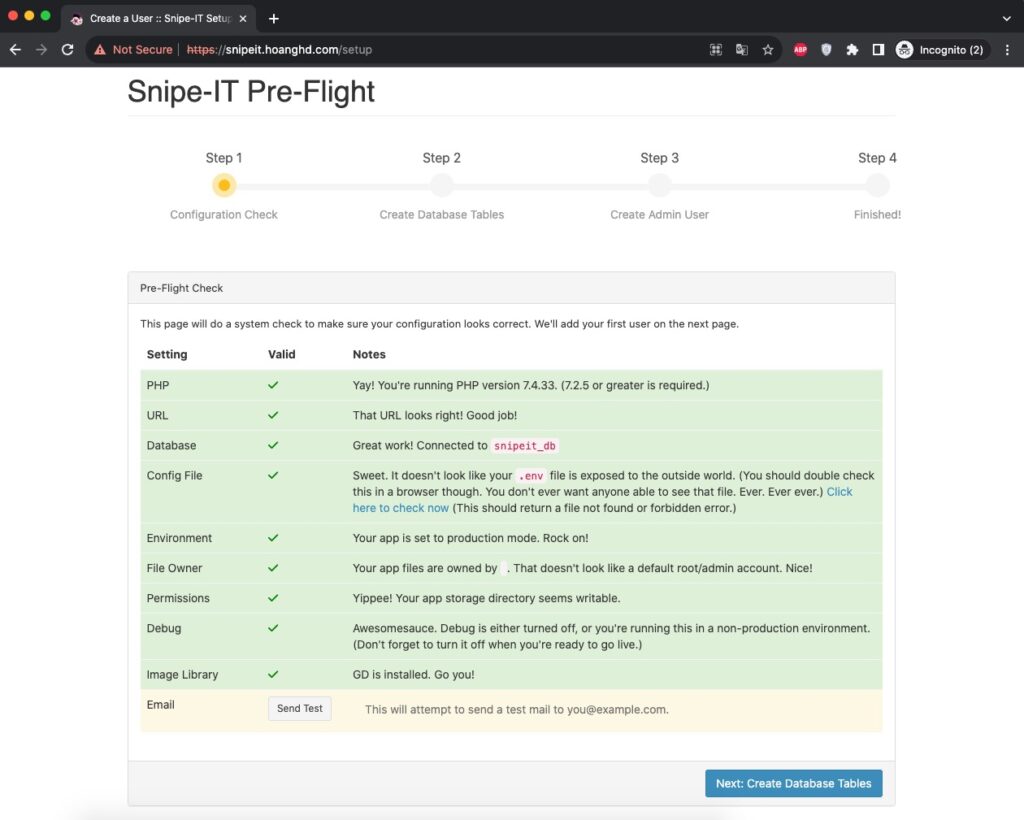Open Chrome three-dot menu
The image size is (1024, 820).
click(1007, 50)
